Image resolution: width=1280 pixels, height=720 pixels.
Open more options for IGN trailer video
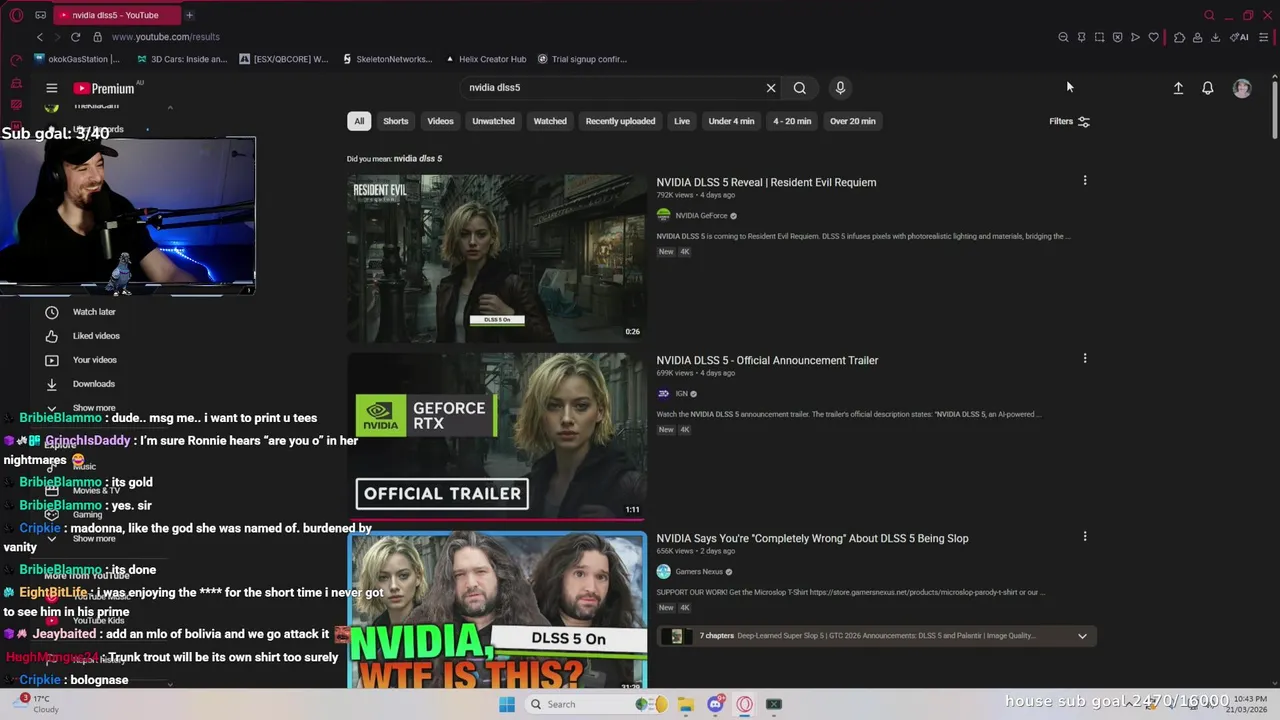coord(1085,359)
